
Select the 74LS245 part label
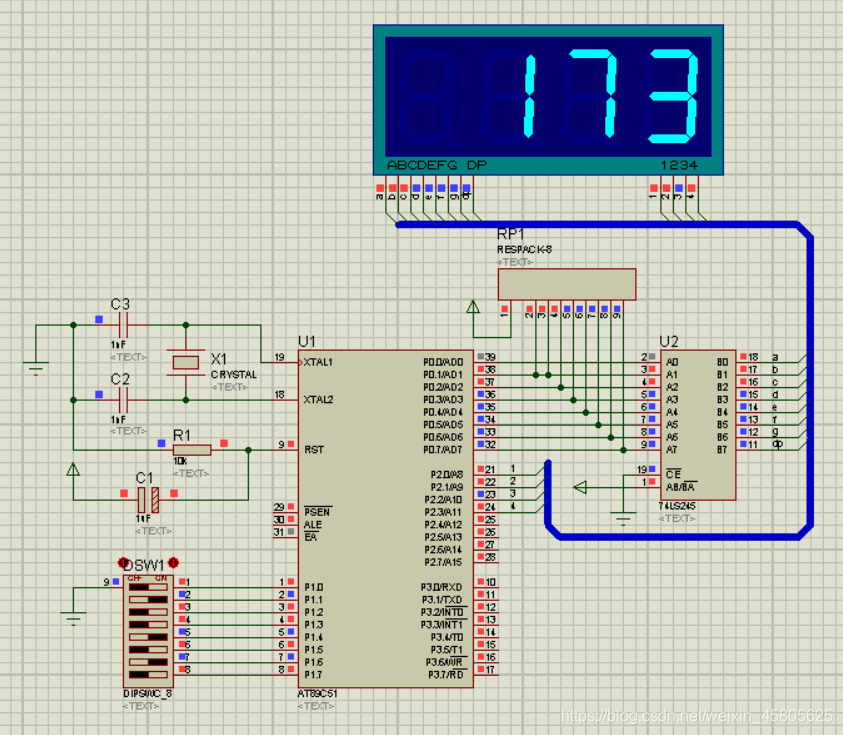(x=677, y=506)
